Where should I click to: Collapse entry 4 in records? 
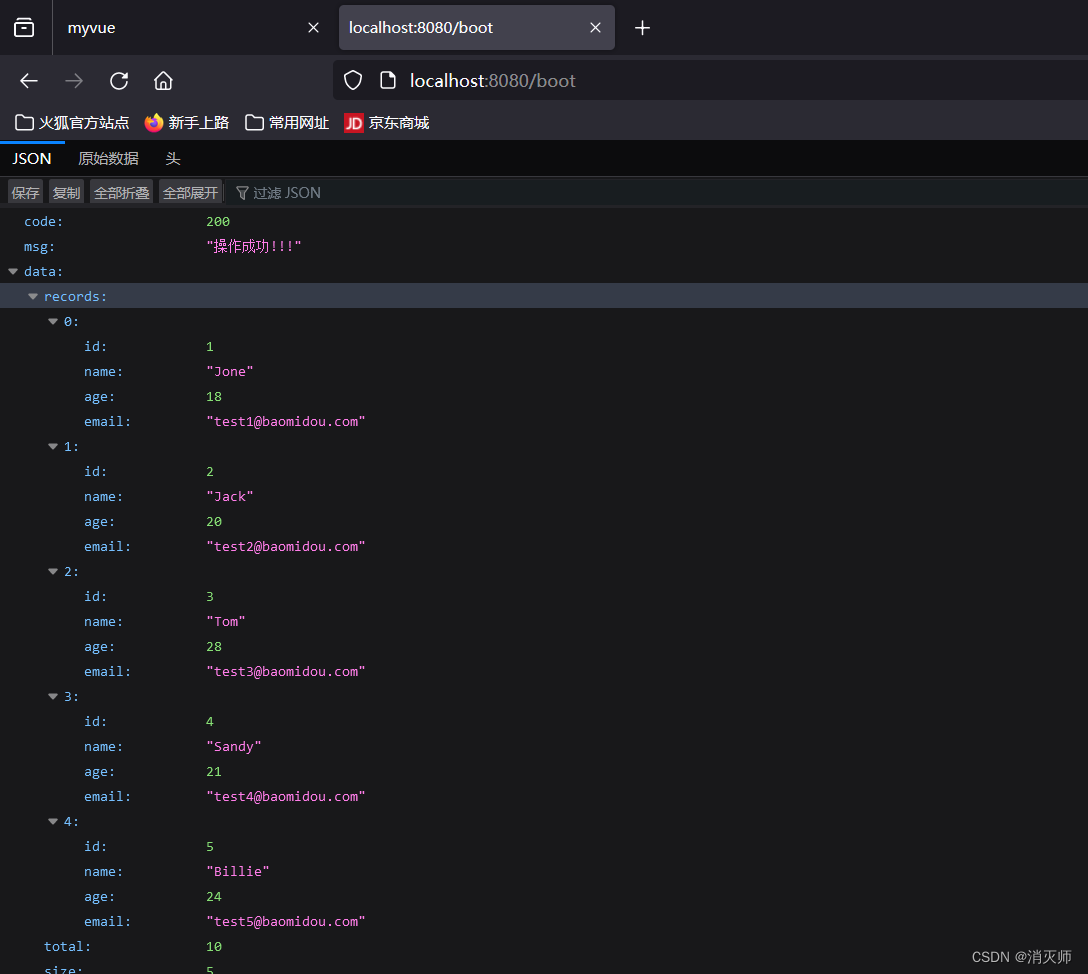tap(53, 821)
